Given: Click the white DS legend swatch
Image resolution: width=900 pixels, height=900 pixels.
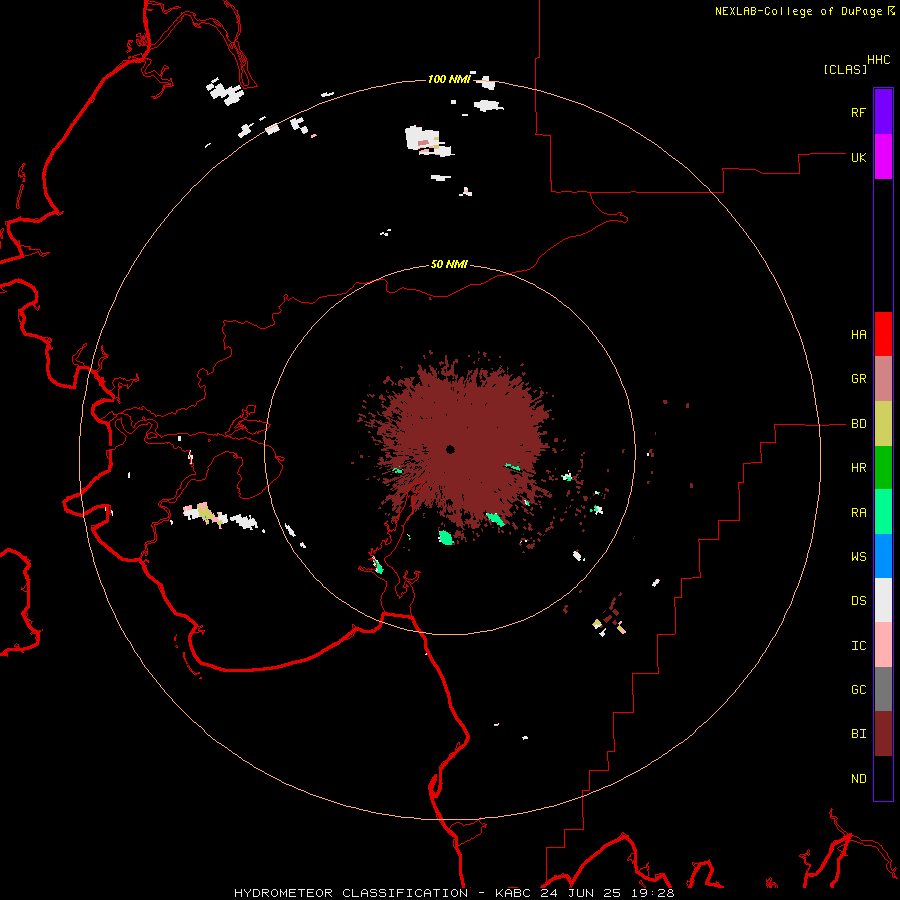Looking at the screenshot, I should (883, 600).
